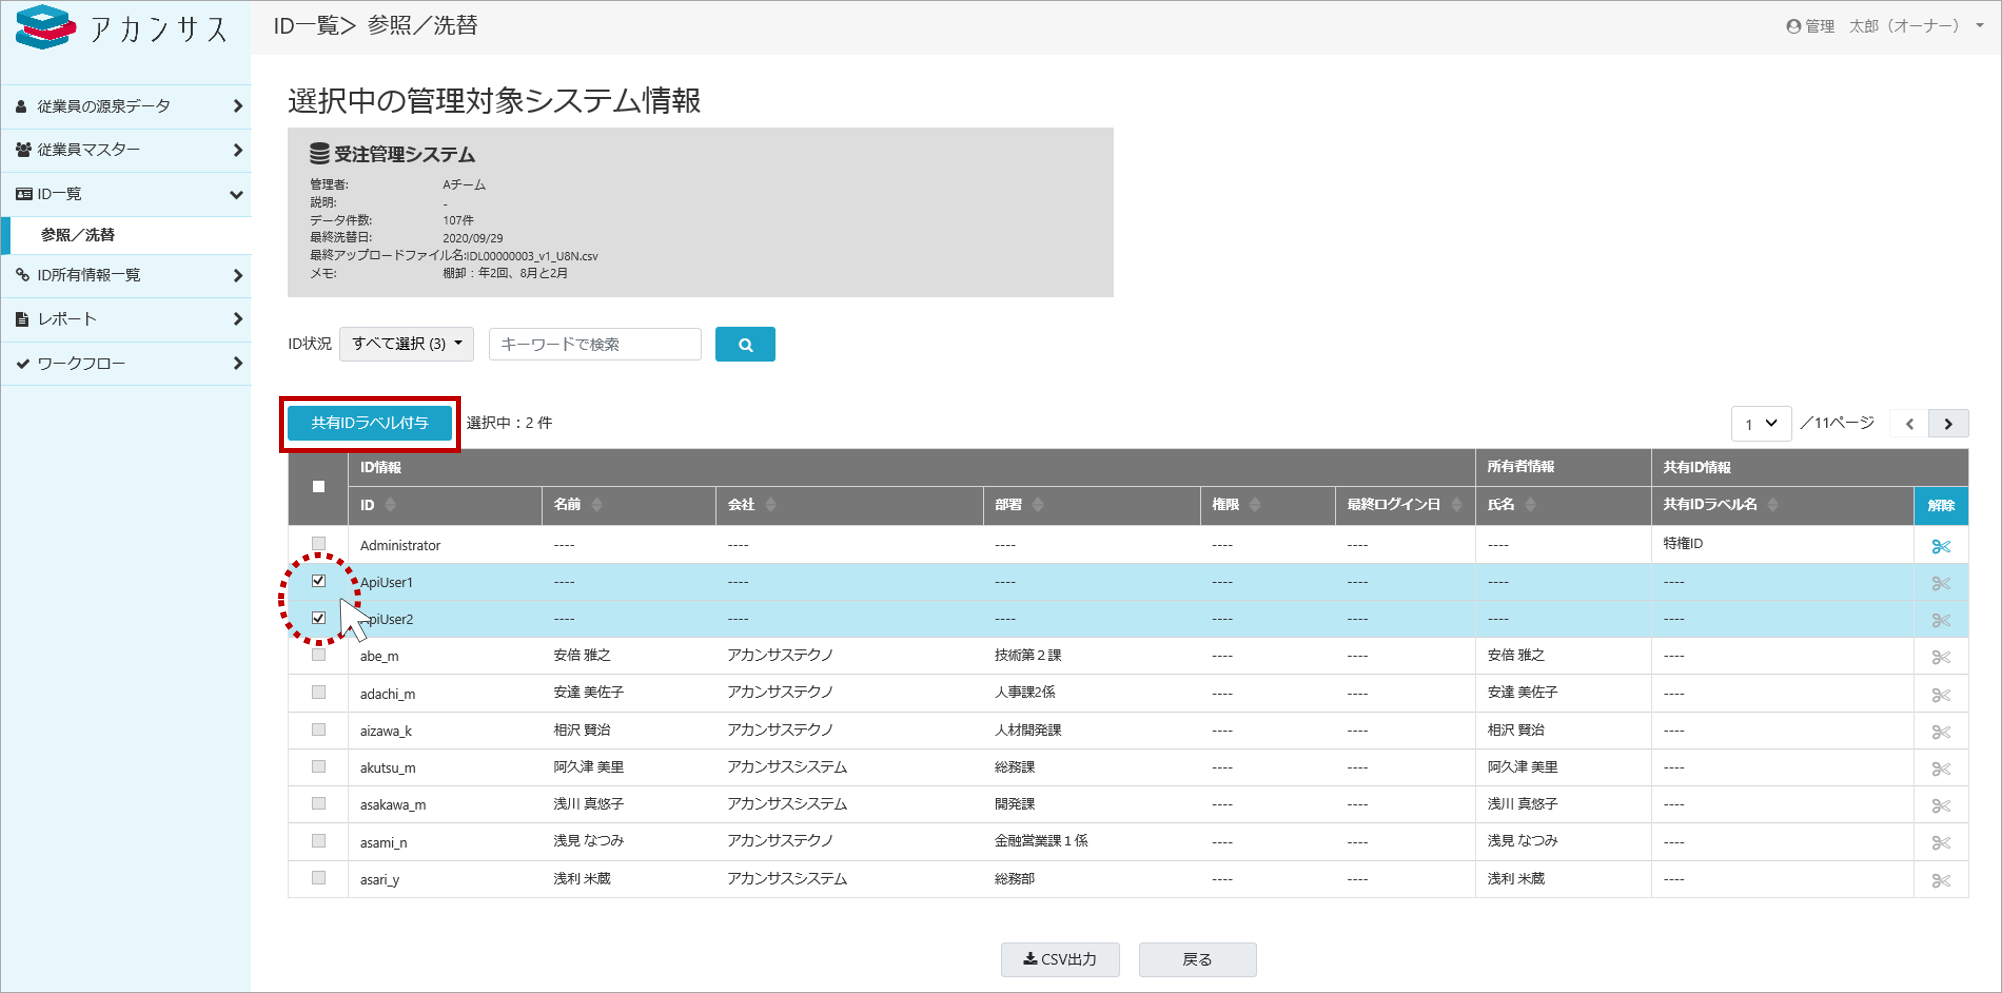This screenshot has width=2002, height=993.
Task: Click scissors icon in Administrator row
Action: coord(1940,546)
